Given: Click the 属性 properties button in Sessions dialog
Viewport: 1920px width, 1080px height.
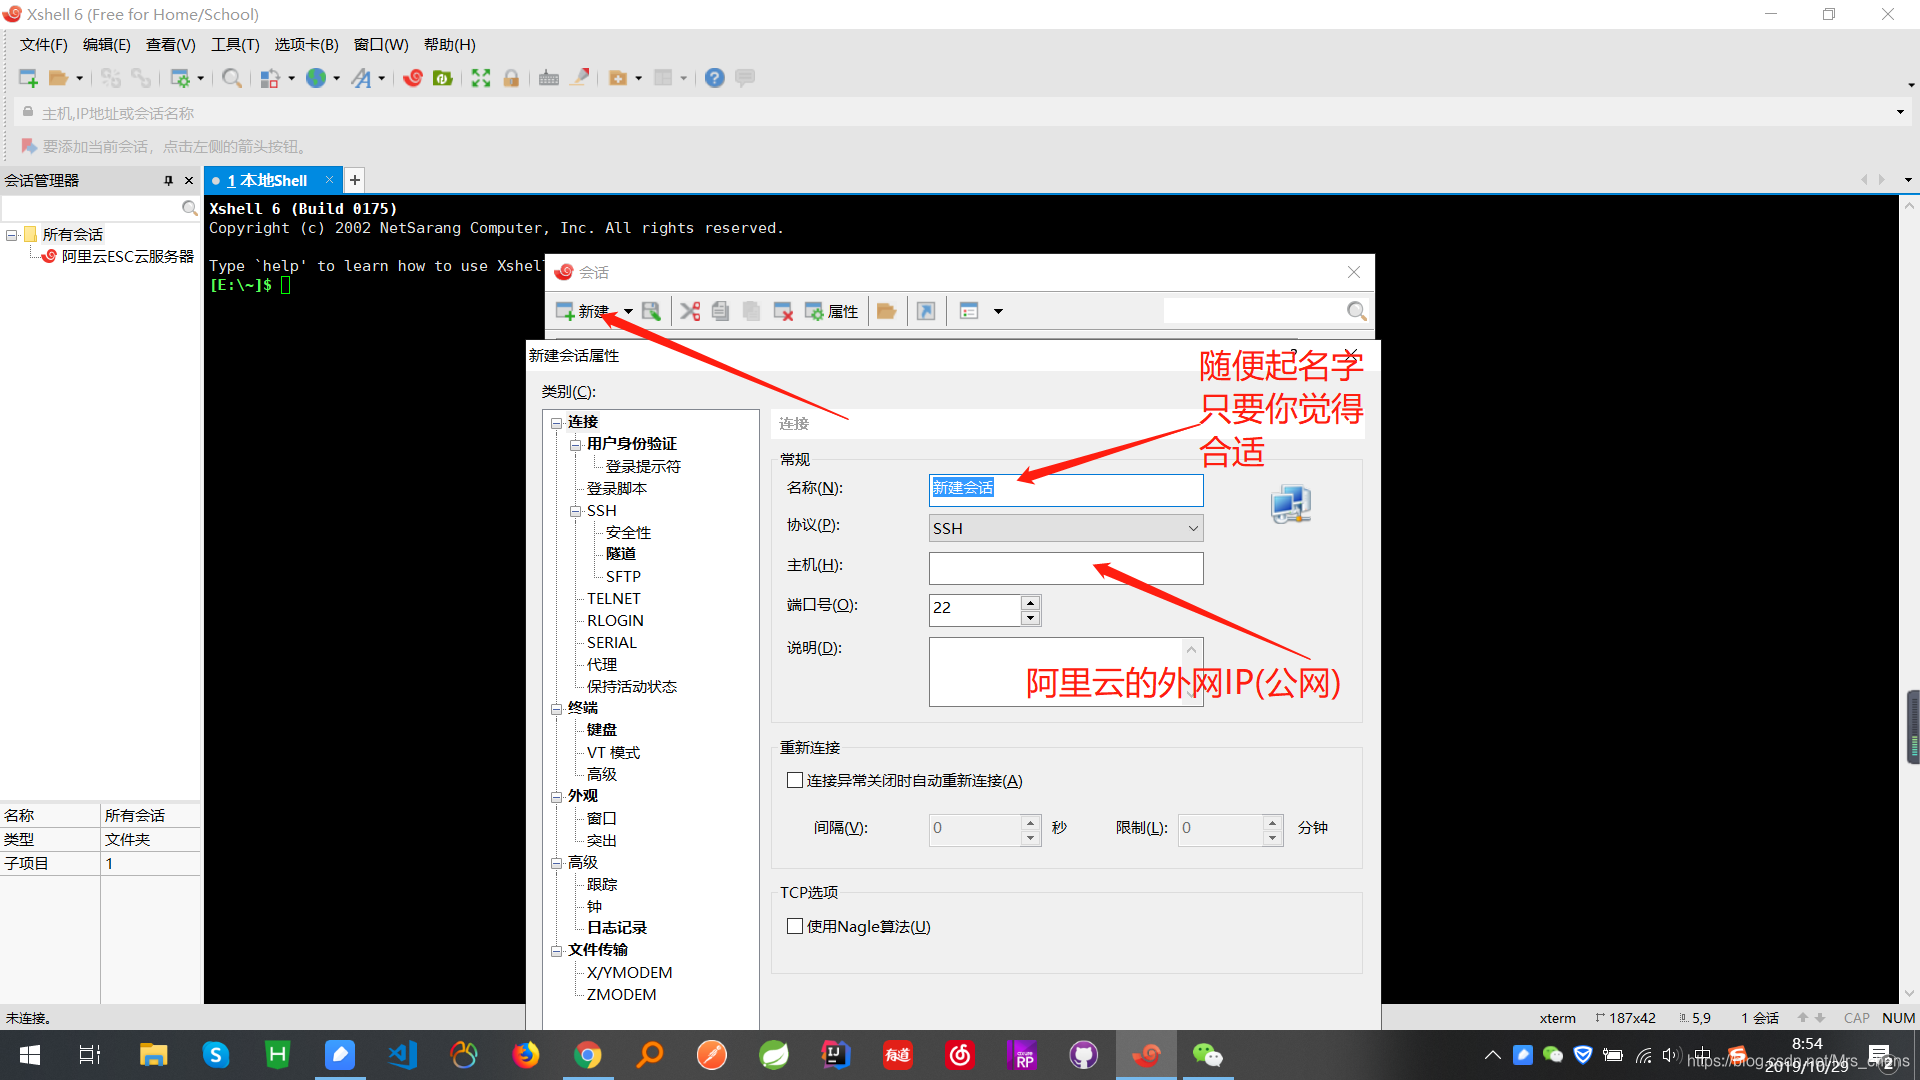Looking at the screenshot, I should 832,311.
